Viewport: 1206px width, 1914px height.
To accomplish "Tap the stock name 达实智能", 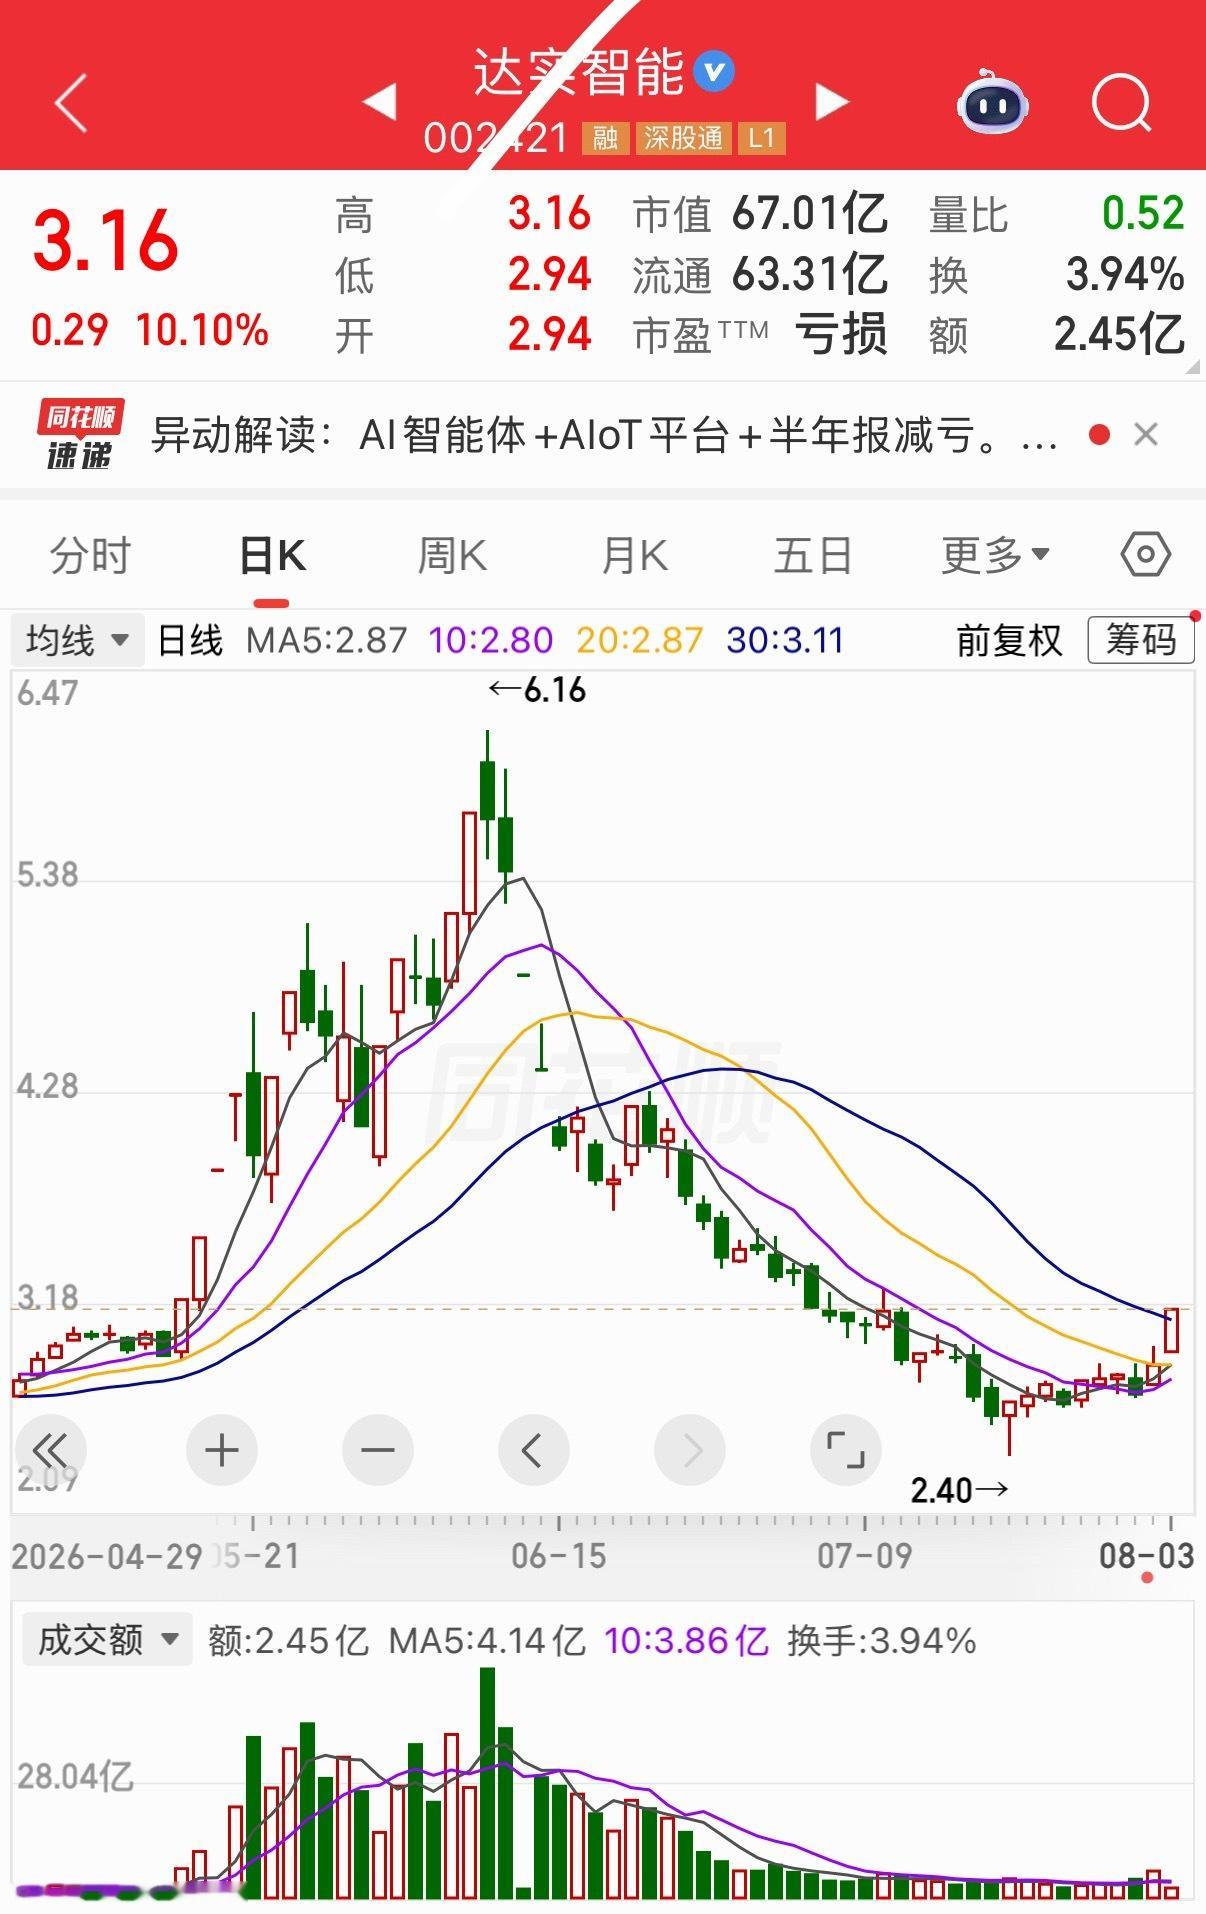I will click(578, 72).
